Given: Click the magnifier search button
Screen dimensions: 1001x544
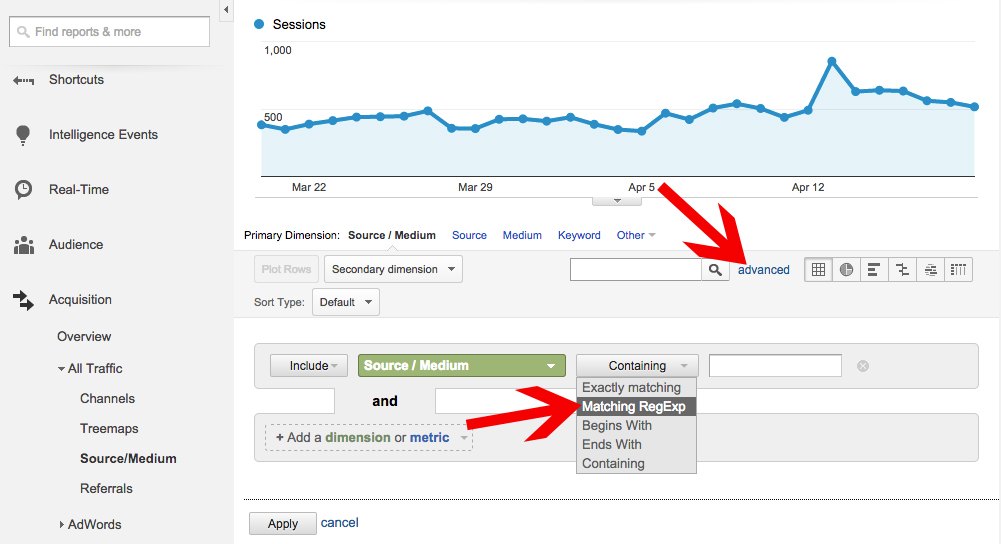Looking at the screenshot, I should coord(715,269).
